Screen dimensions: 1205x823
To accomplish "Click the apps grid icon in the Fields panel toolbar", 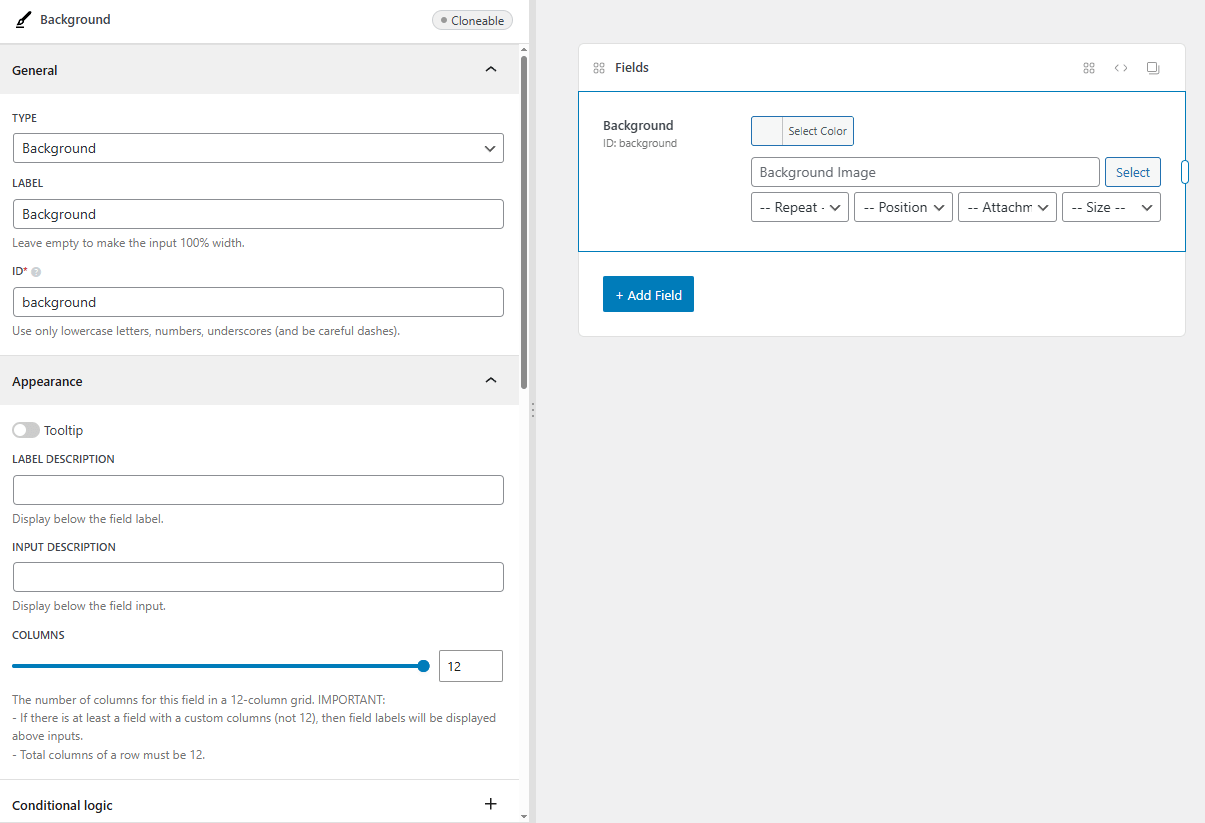I will pos(1089,67).
